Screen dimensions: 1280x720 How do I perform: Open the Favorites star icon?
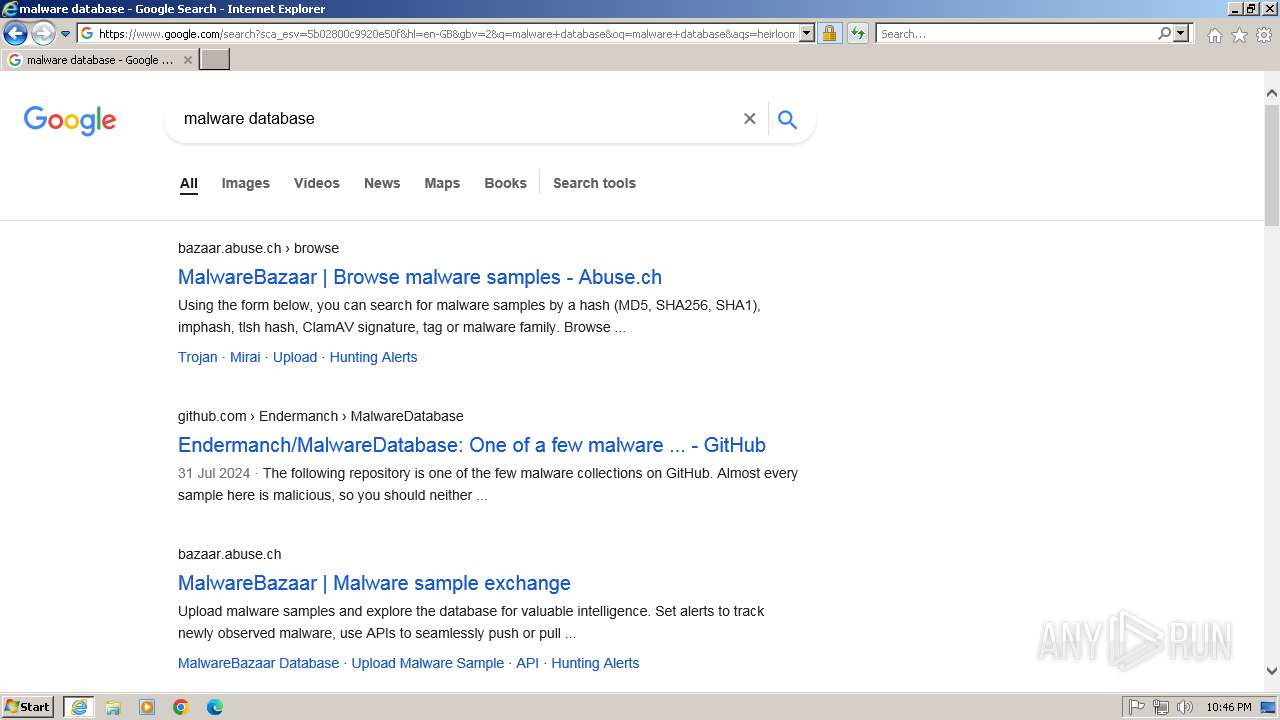click(x=1239, y=35)
